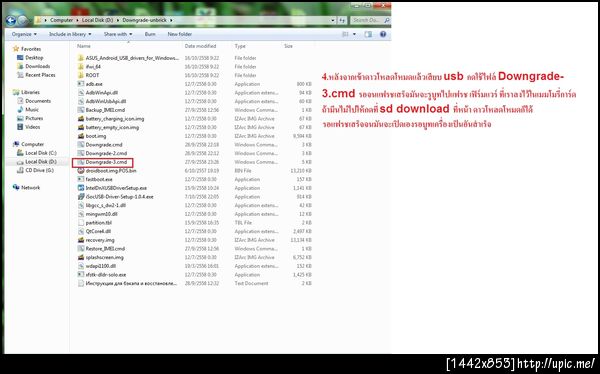
Task: Click the Burn toolbar button
Action: [150, 34]
